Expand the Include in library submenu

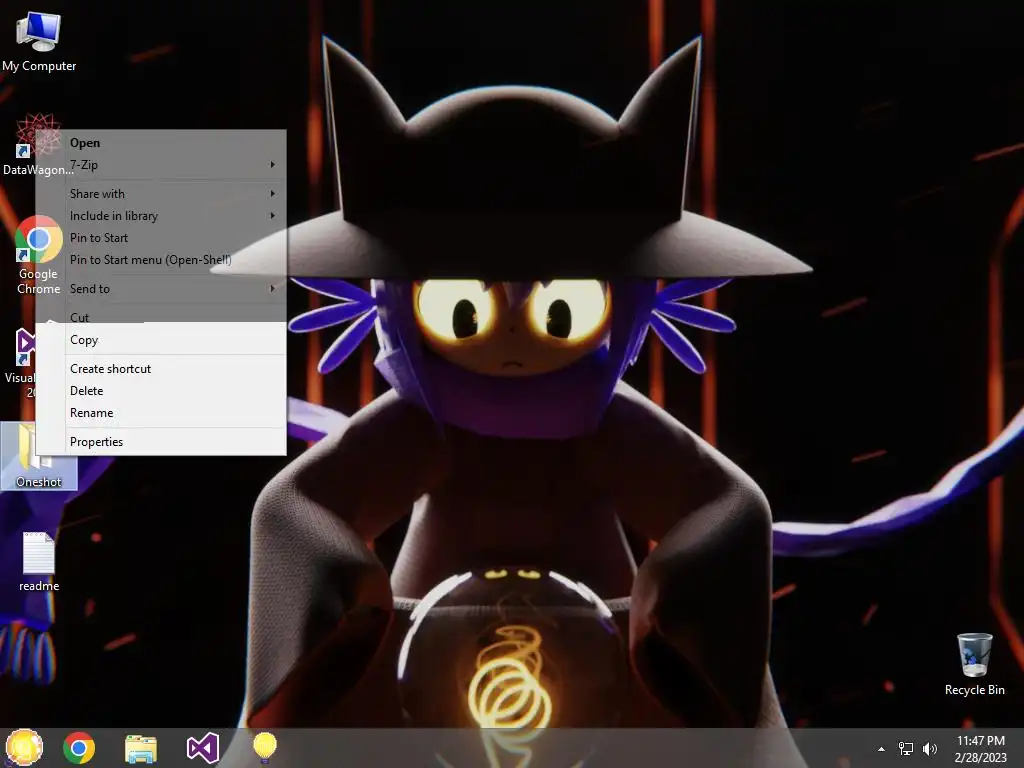(x=161, y=216)
